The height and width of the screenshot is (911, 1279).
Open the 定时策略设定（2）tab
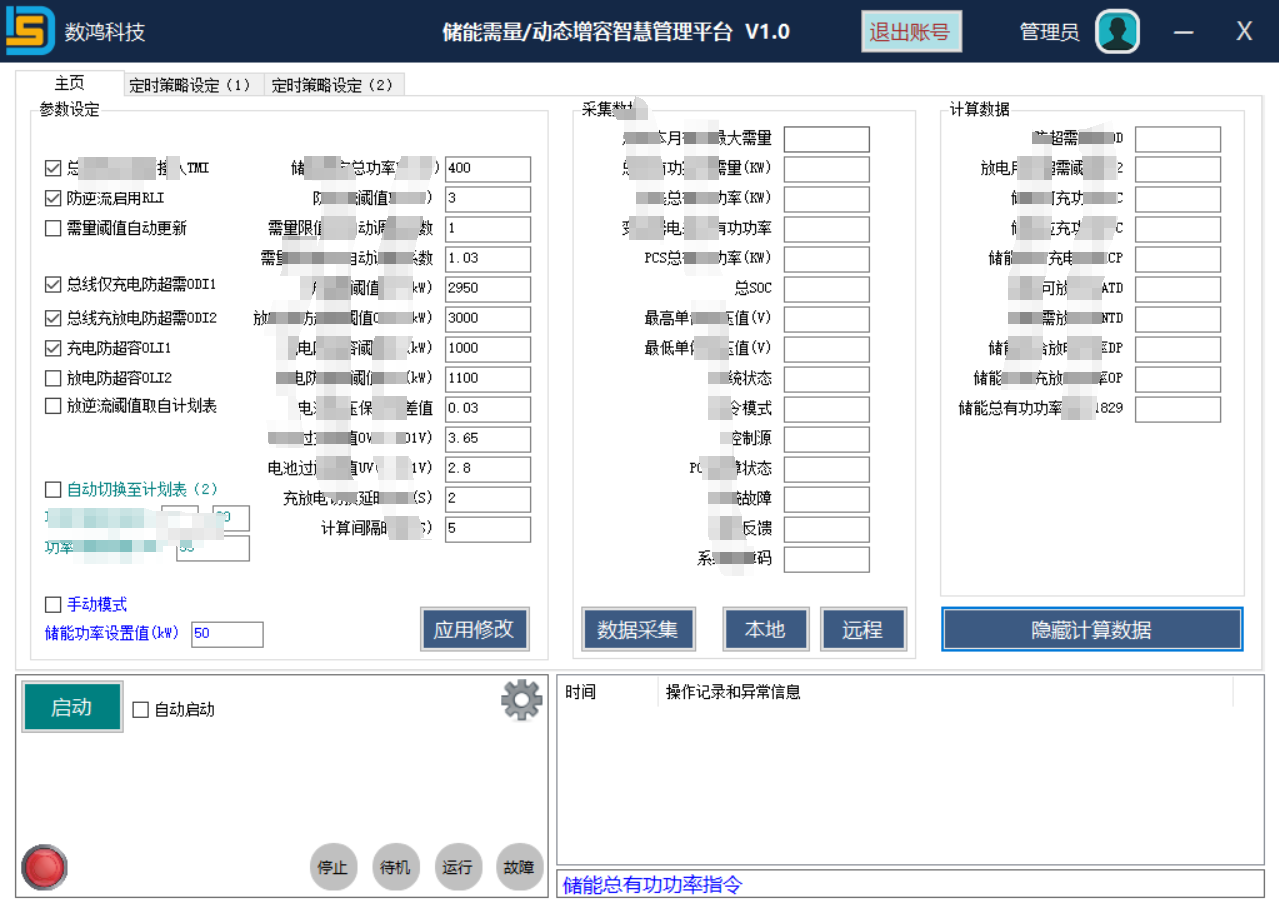(x=333, y=86)
